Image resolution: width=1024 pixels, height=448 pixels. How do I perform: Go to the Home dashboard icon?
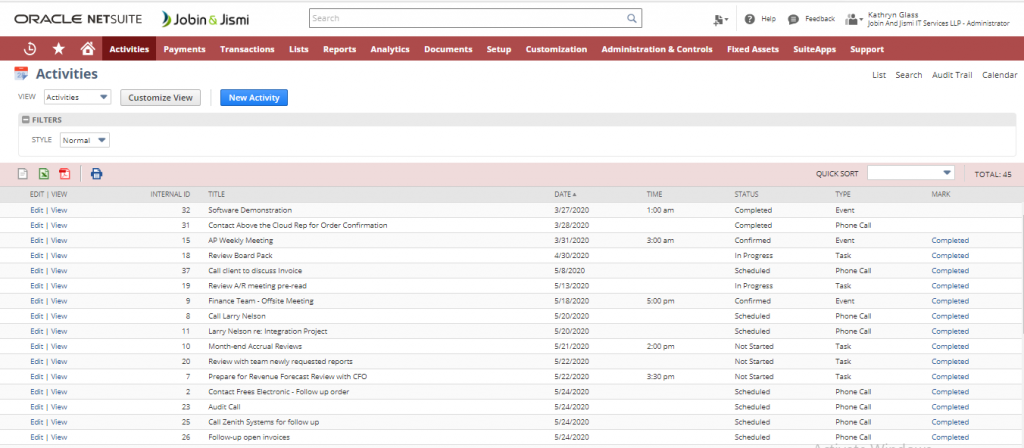(87, 48)
